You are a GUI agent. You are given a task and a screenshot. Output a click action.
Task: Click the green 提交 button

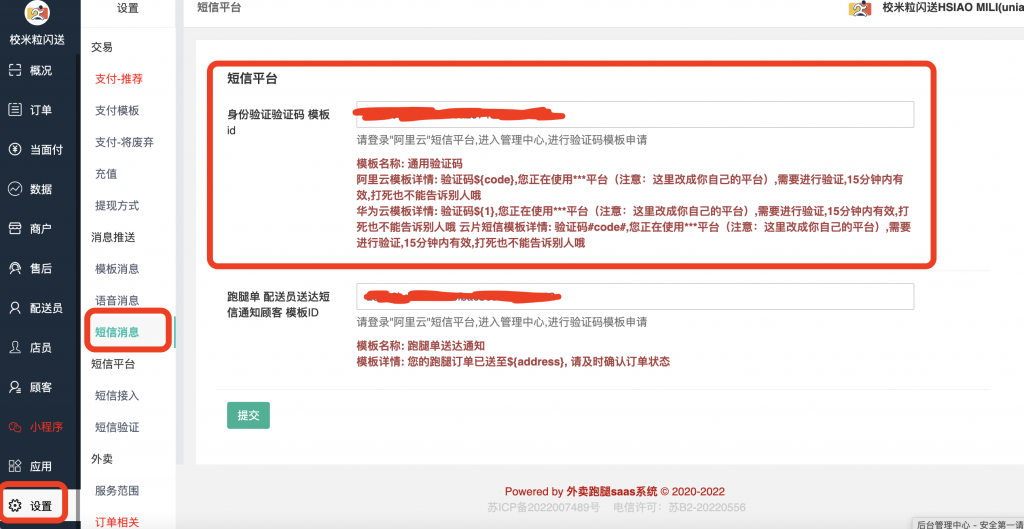click(248, 415)
